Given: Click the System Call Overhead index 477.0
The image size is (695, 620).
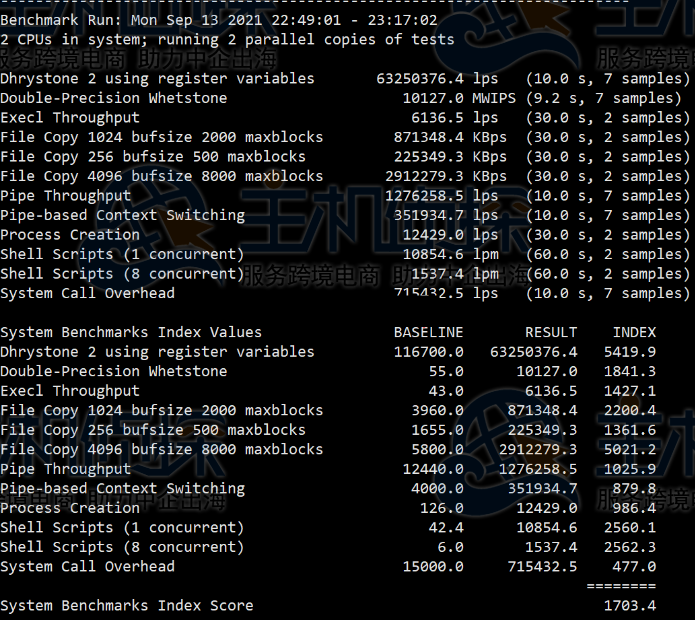Looking at the screenshot, I should [633, 566].
